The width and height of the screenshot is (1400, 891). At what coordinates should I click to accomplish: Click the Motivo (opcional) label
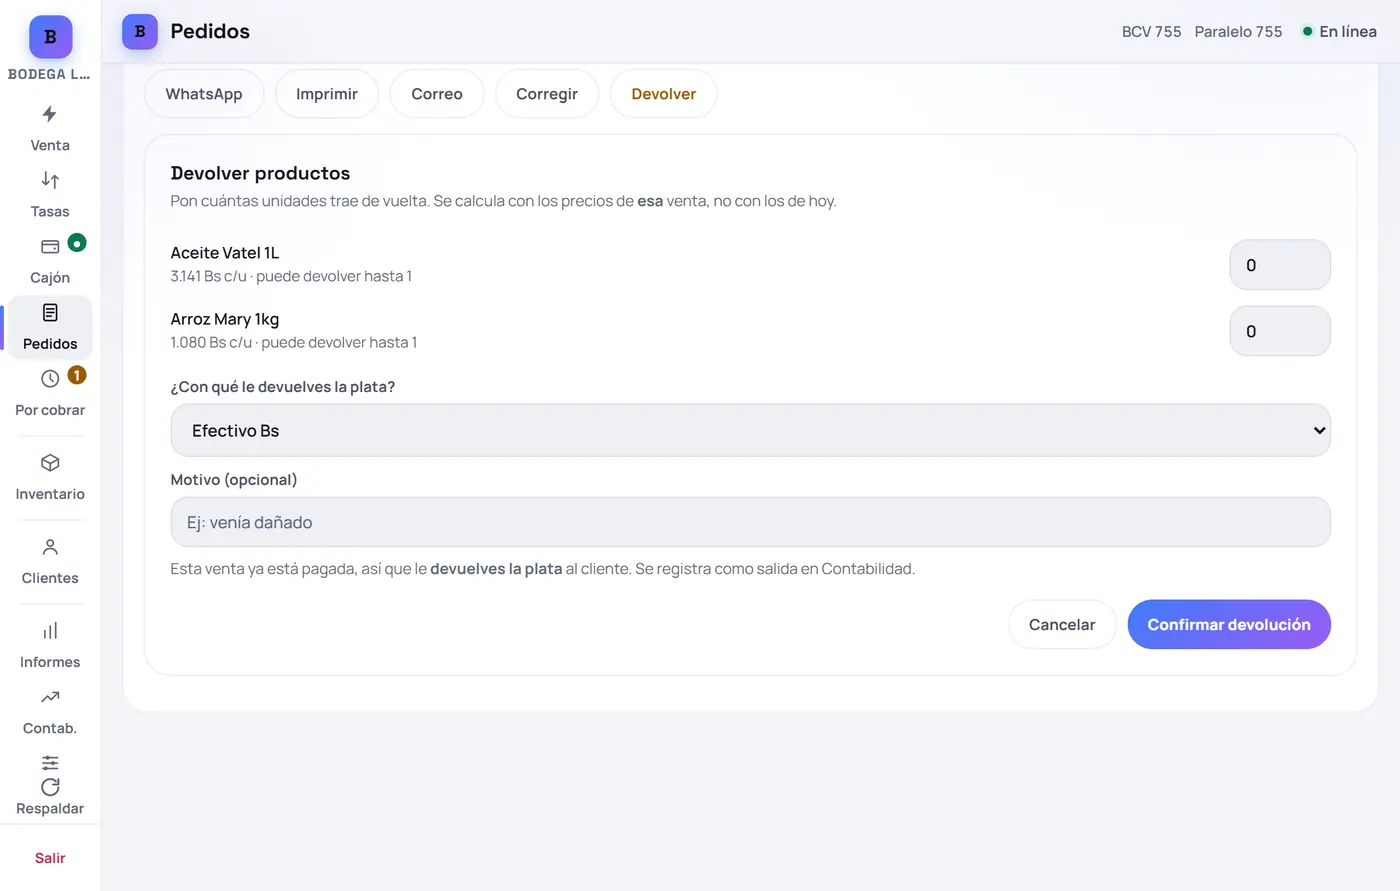(x=234, y=480)
